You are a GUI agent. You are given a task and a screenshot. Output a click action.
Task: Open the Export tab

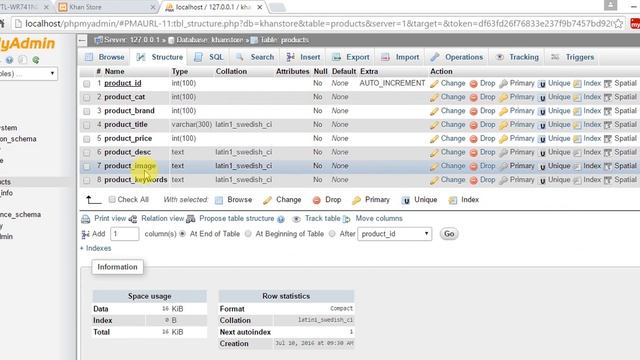(x=351, y=57)
